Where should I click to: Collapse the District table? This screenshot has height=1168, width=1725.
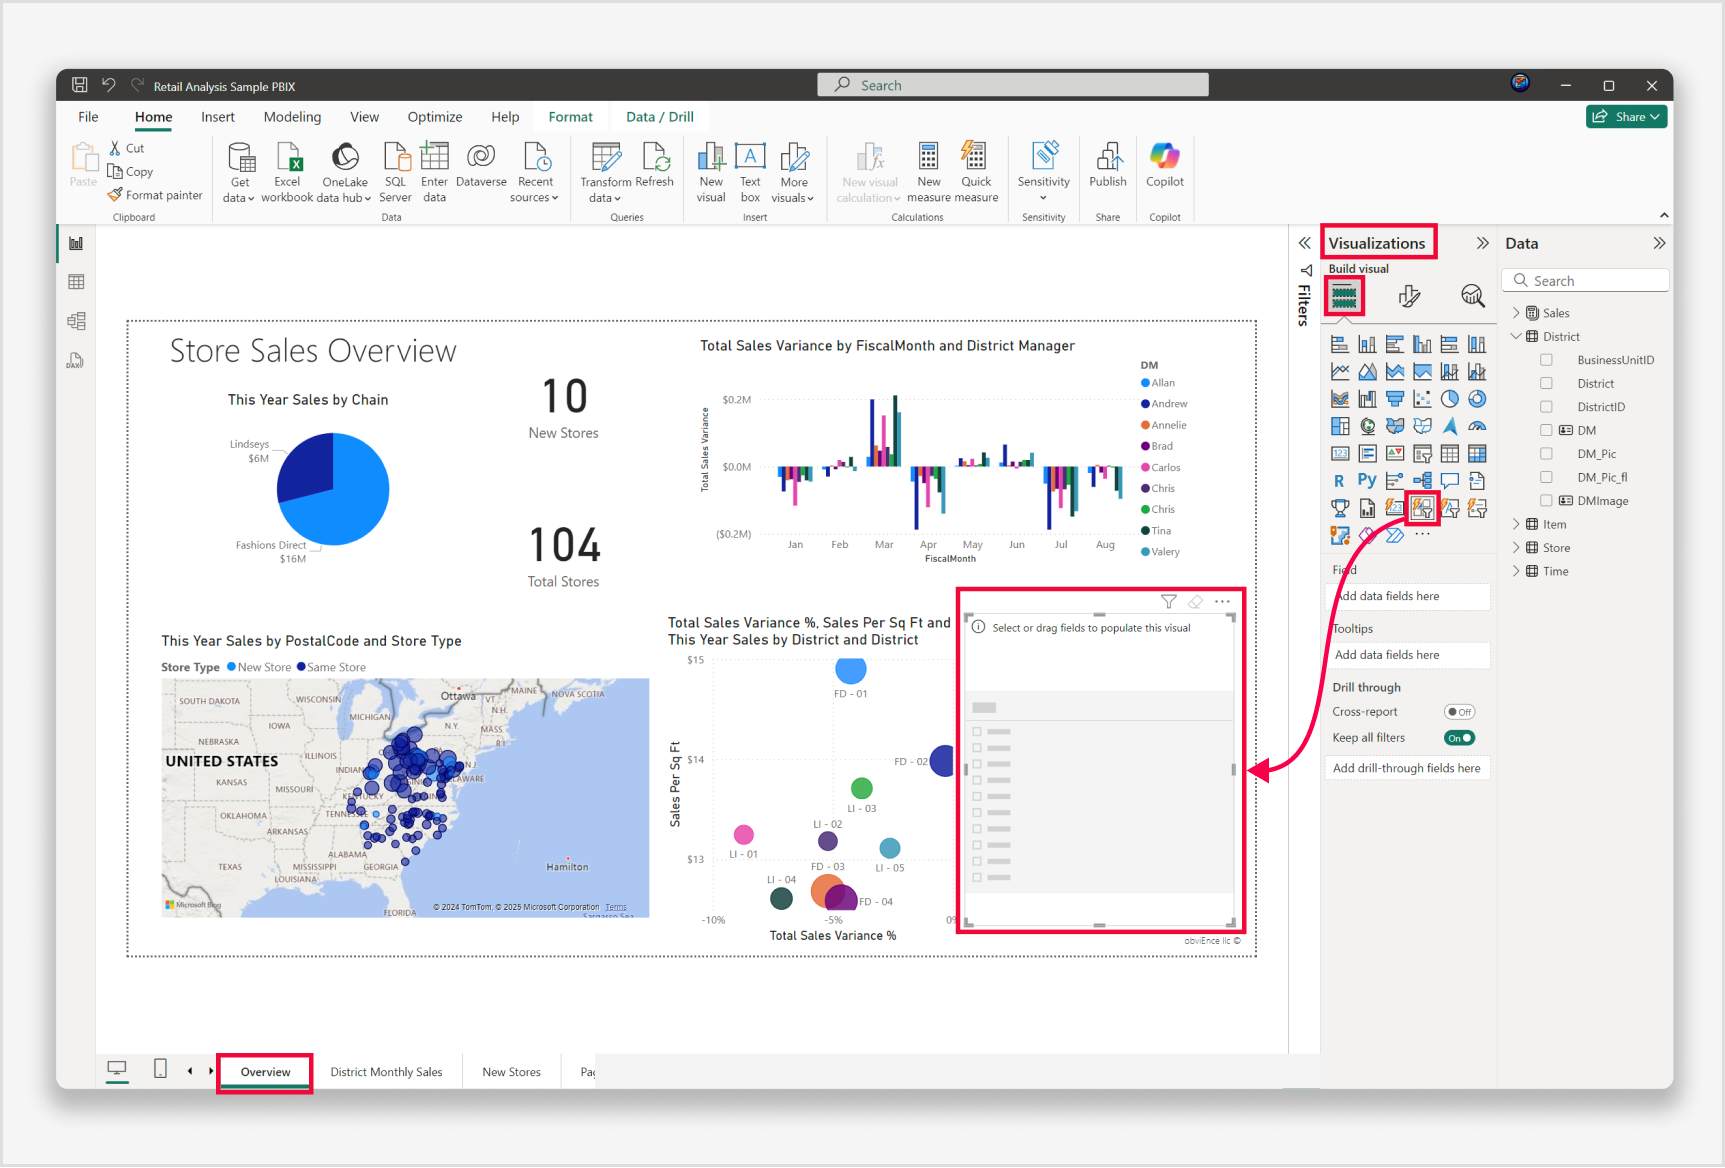(x=1516, y=337)
